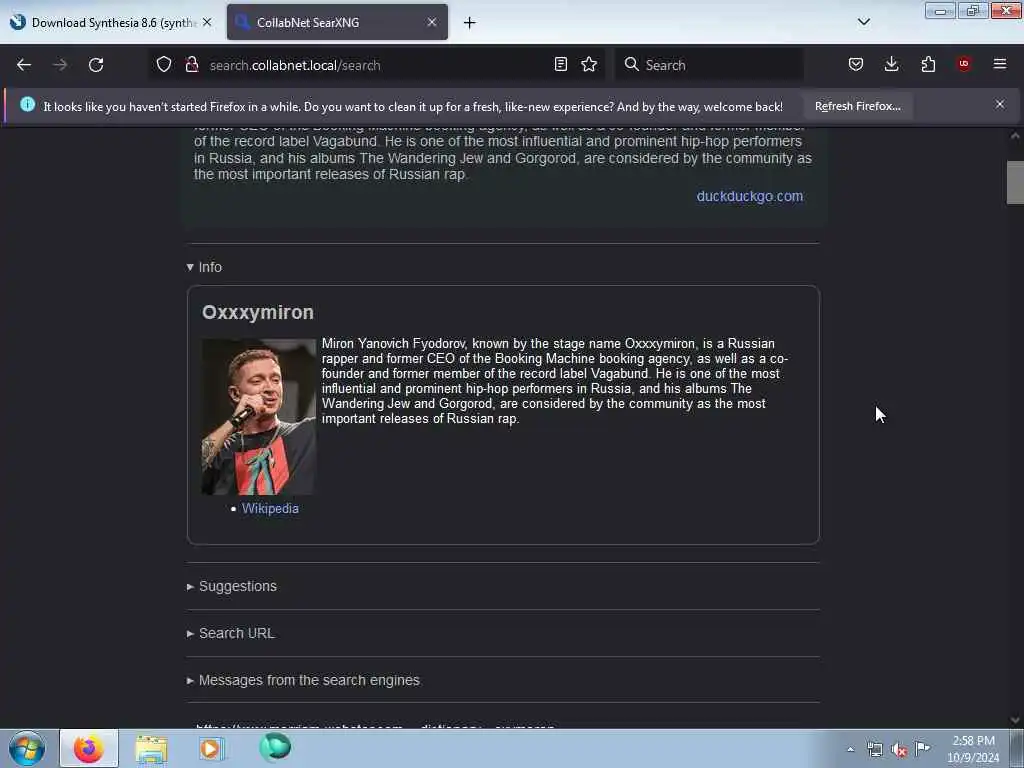Select the CollabNet SearXNG tab
The image size is (1024, 768).
click(x=338, y=22)
